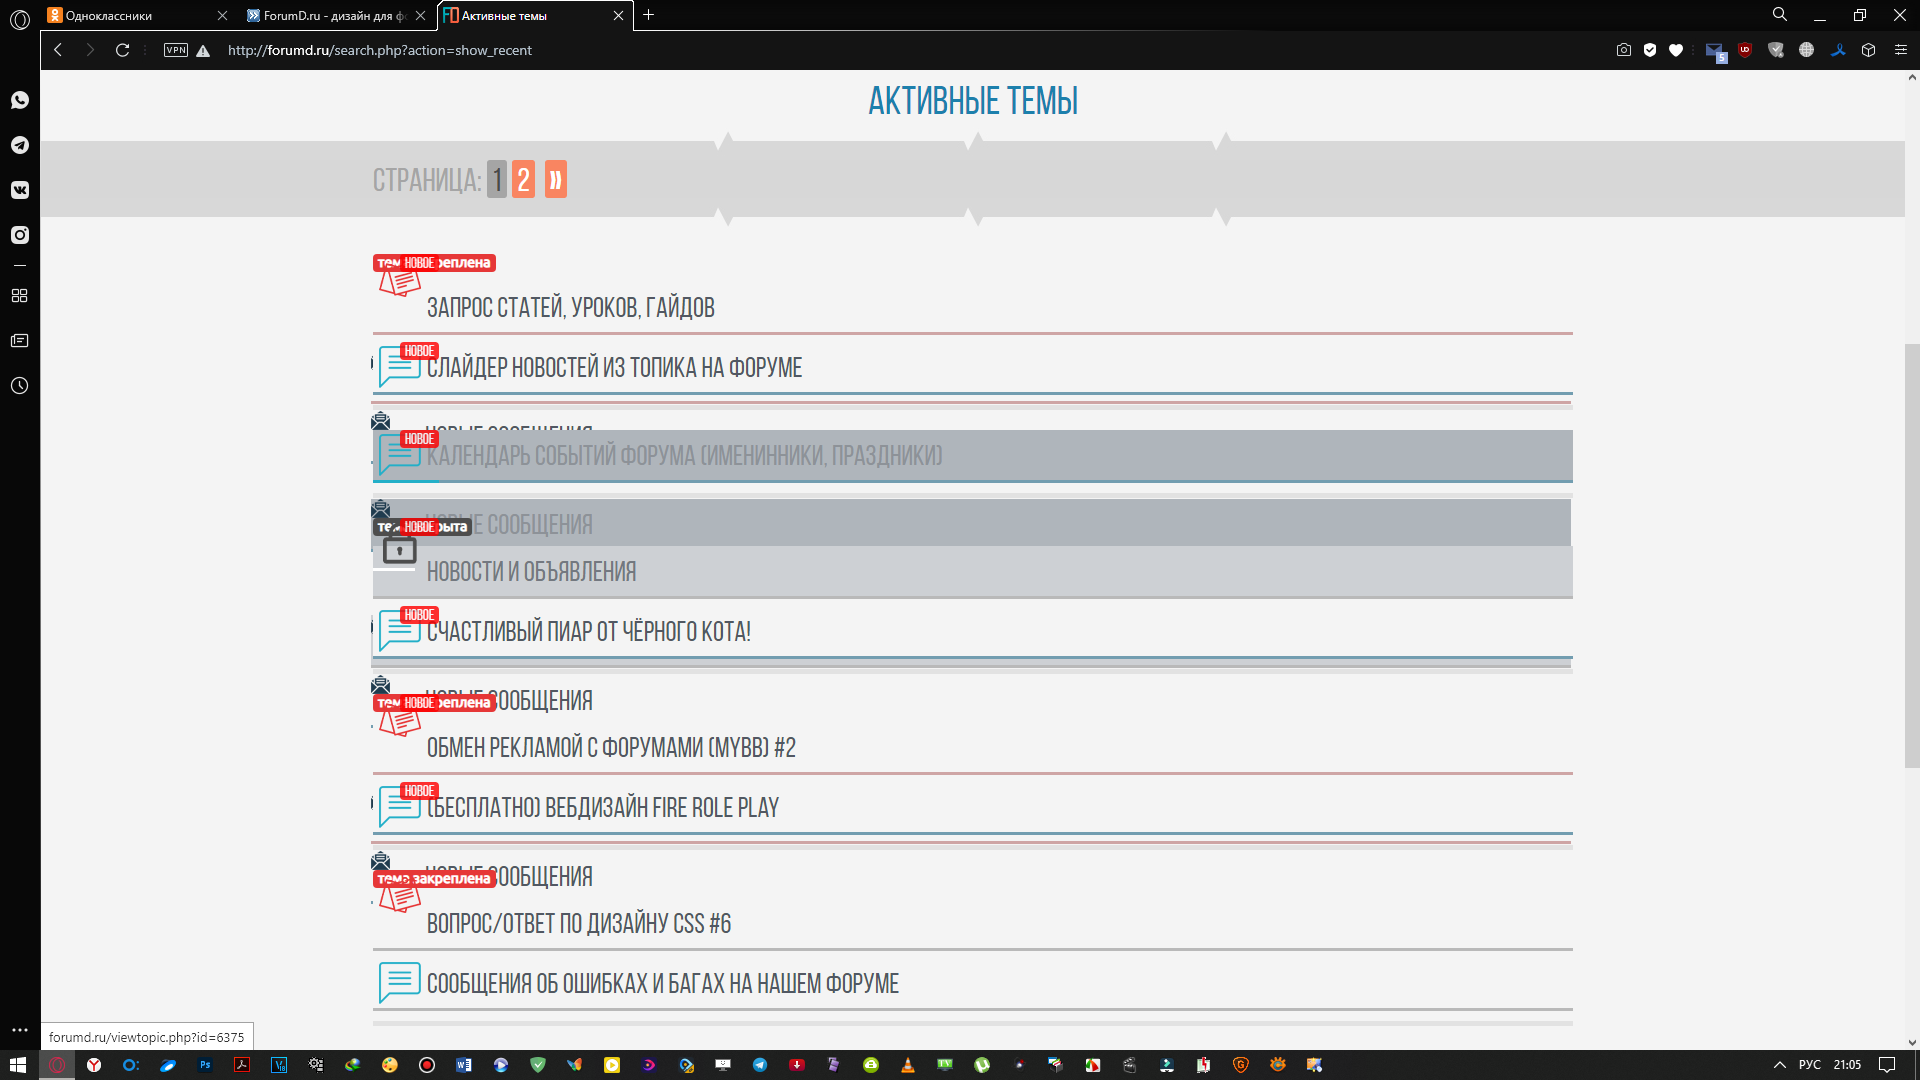Expand hidden system tray icons
Viewport: 1920px width, 1080px height.
[x=1780, y=1065]
